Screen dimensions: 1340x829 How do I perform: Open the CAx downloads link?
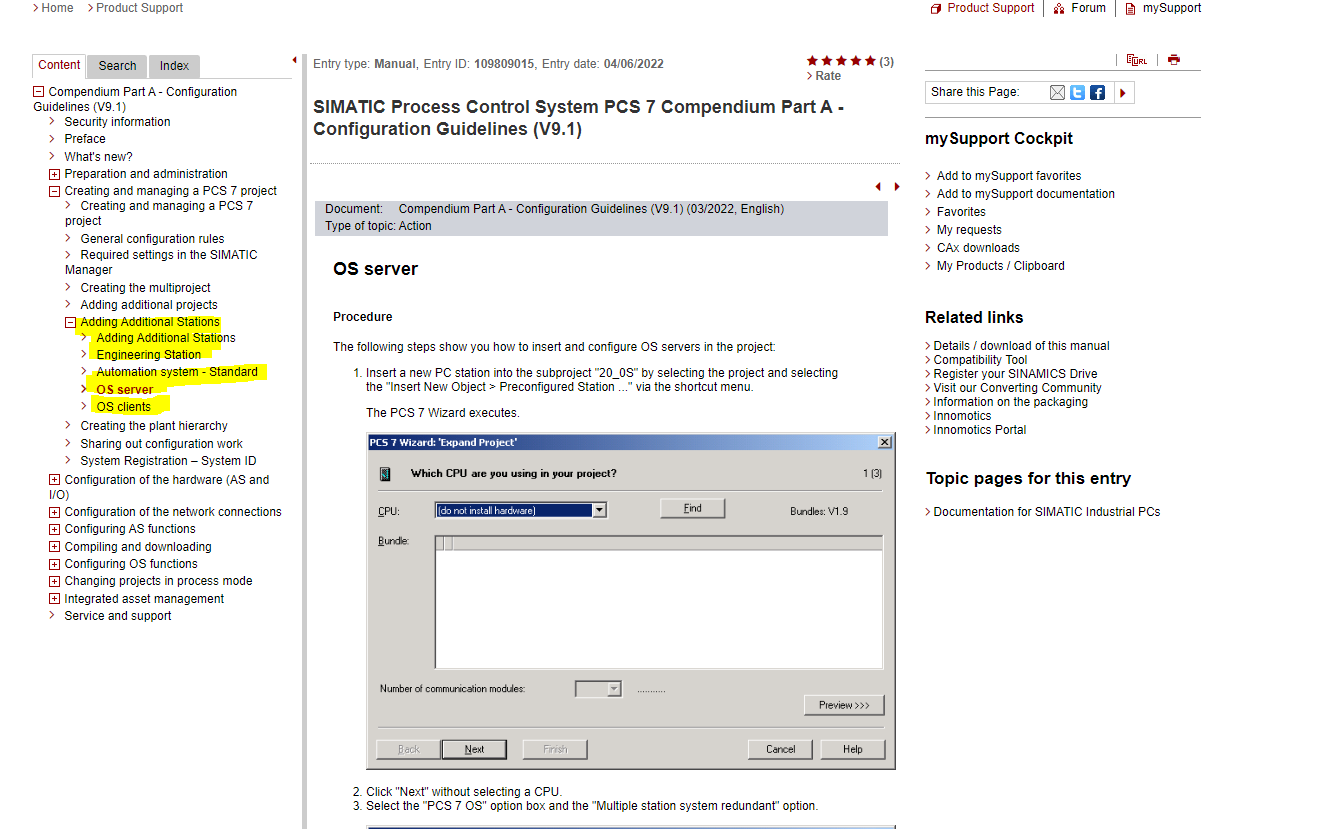pyautogui.click(x=978, y=248)
